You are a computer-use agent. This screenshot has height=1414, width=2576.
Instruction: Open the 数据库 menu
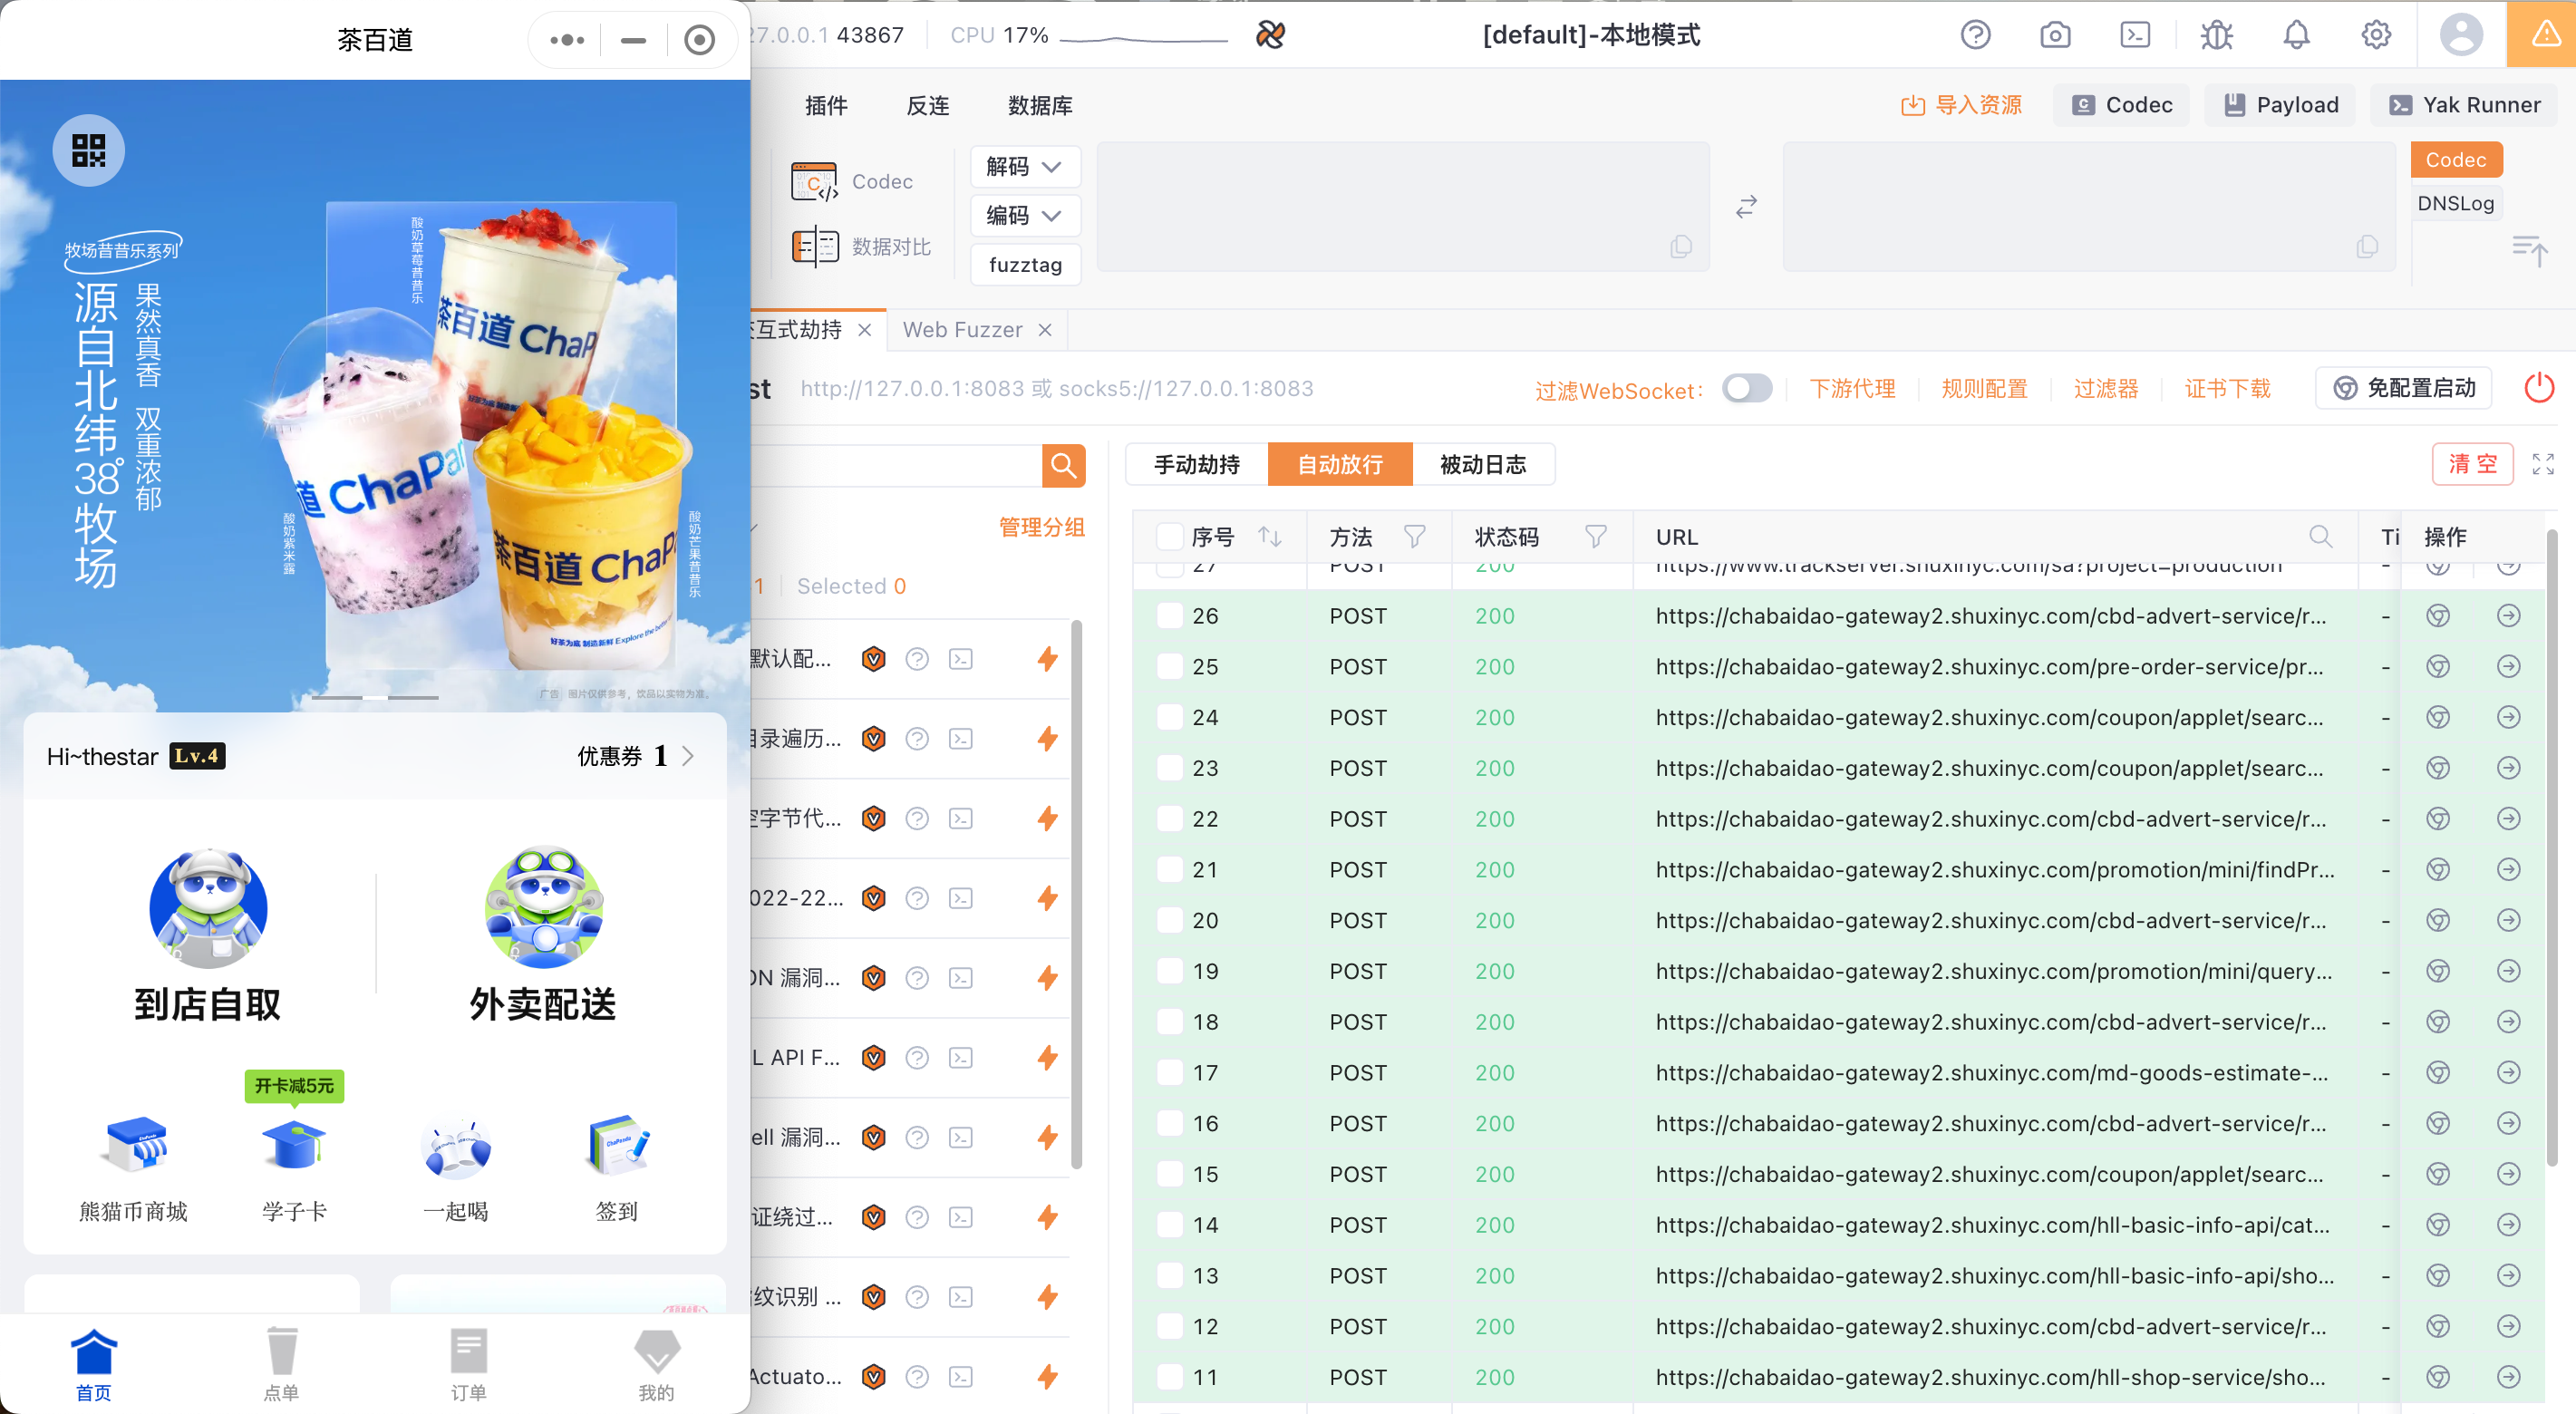1040,106
